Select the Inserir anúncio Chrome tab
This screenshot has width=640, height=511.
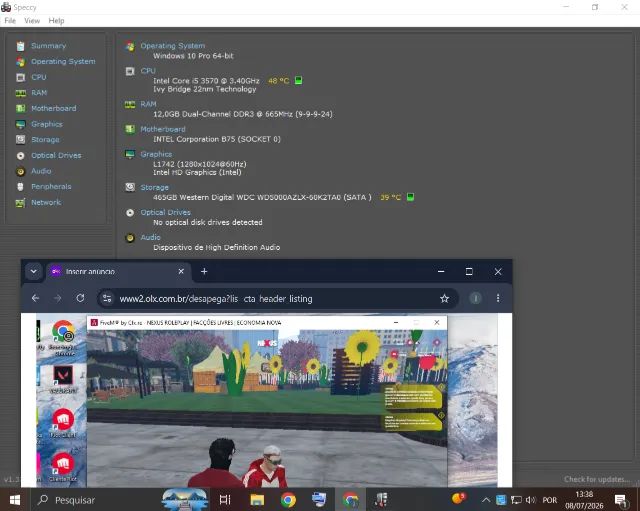(x=118, y=271)
